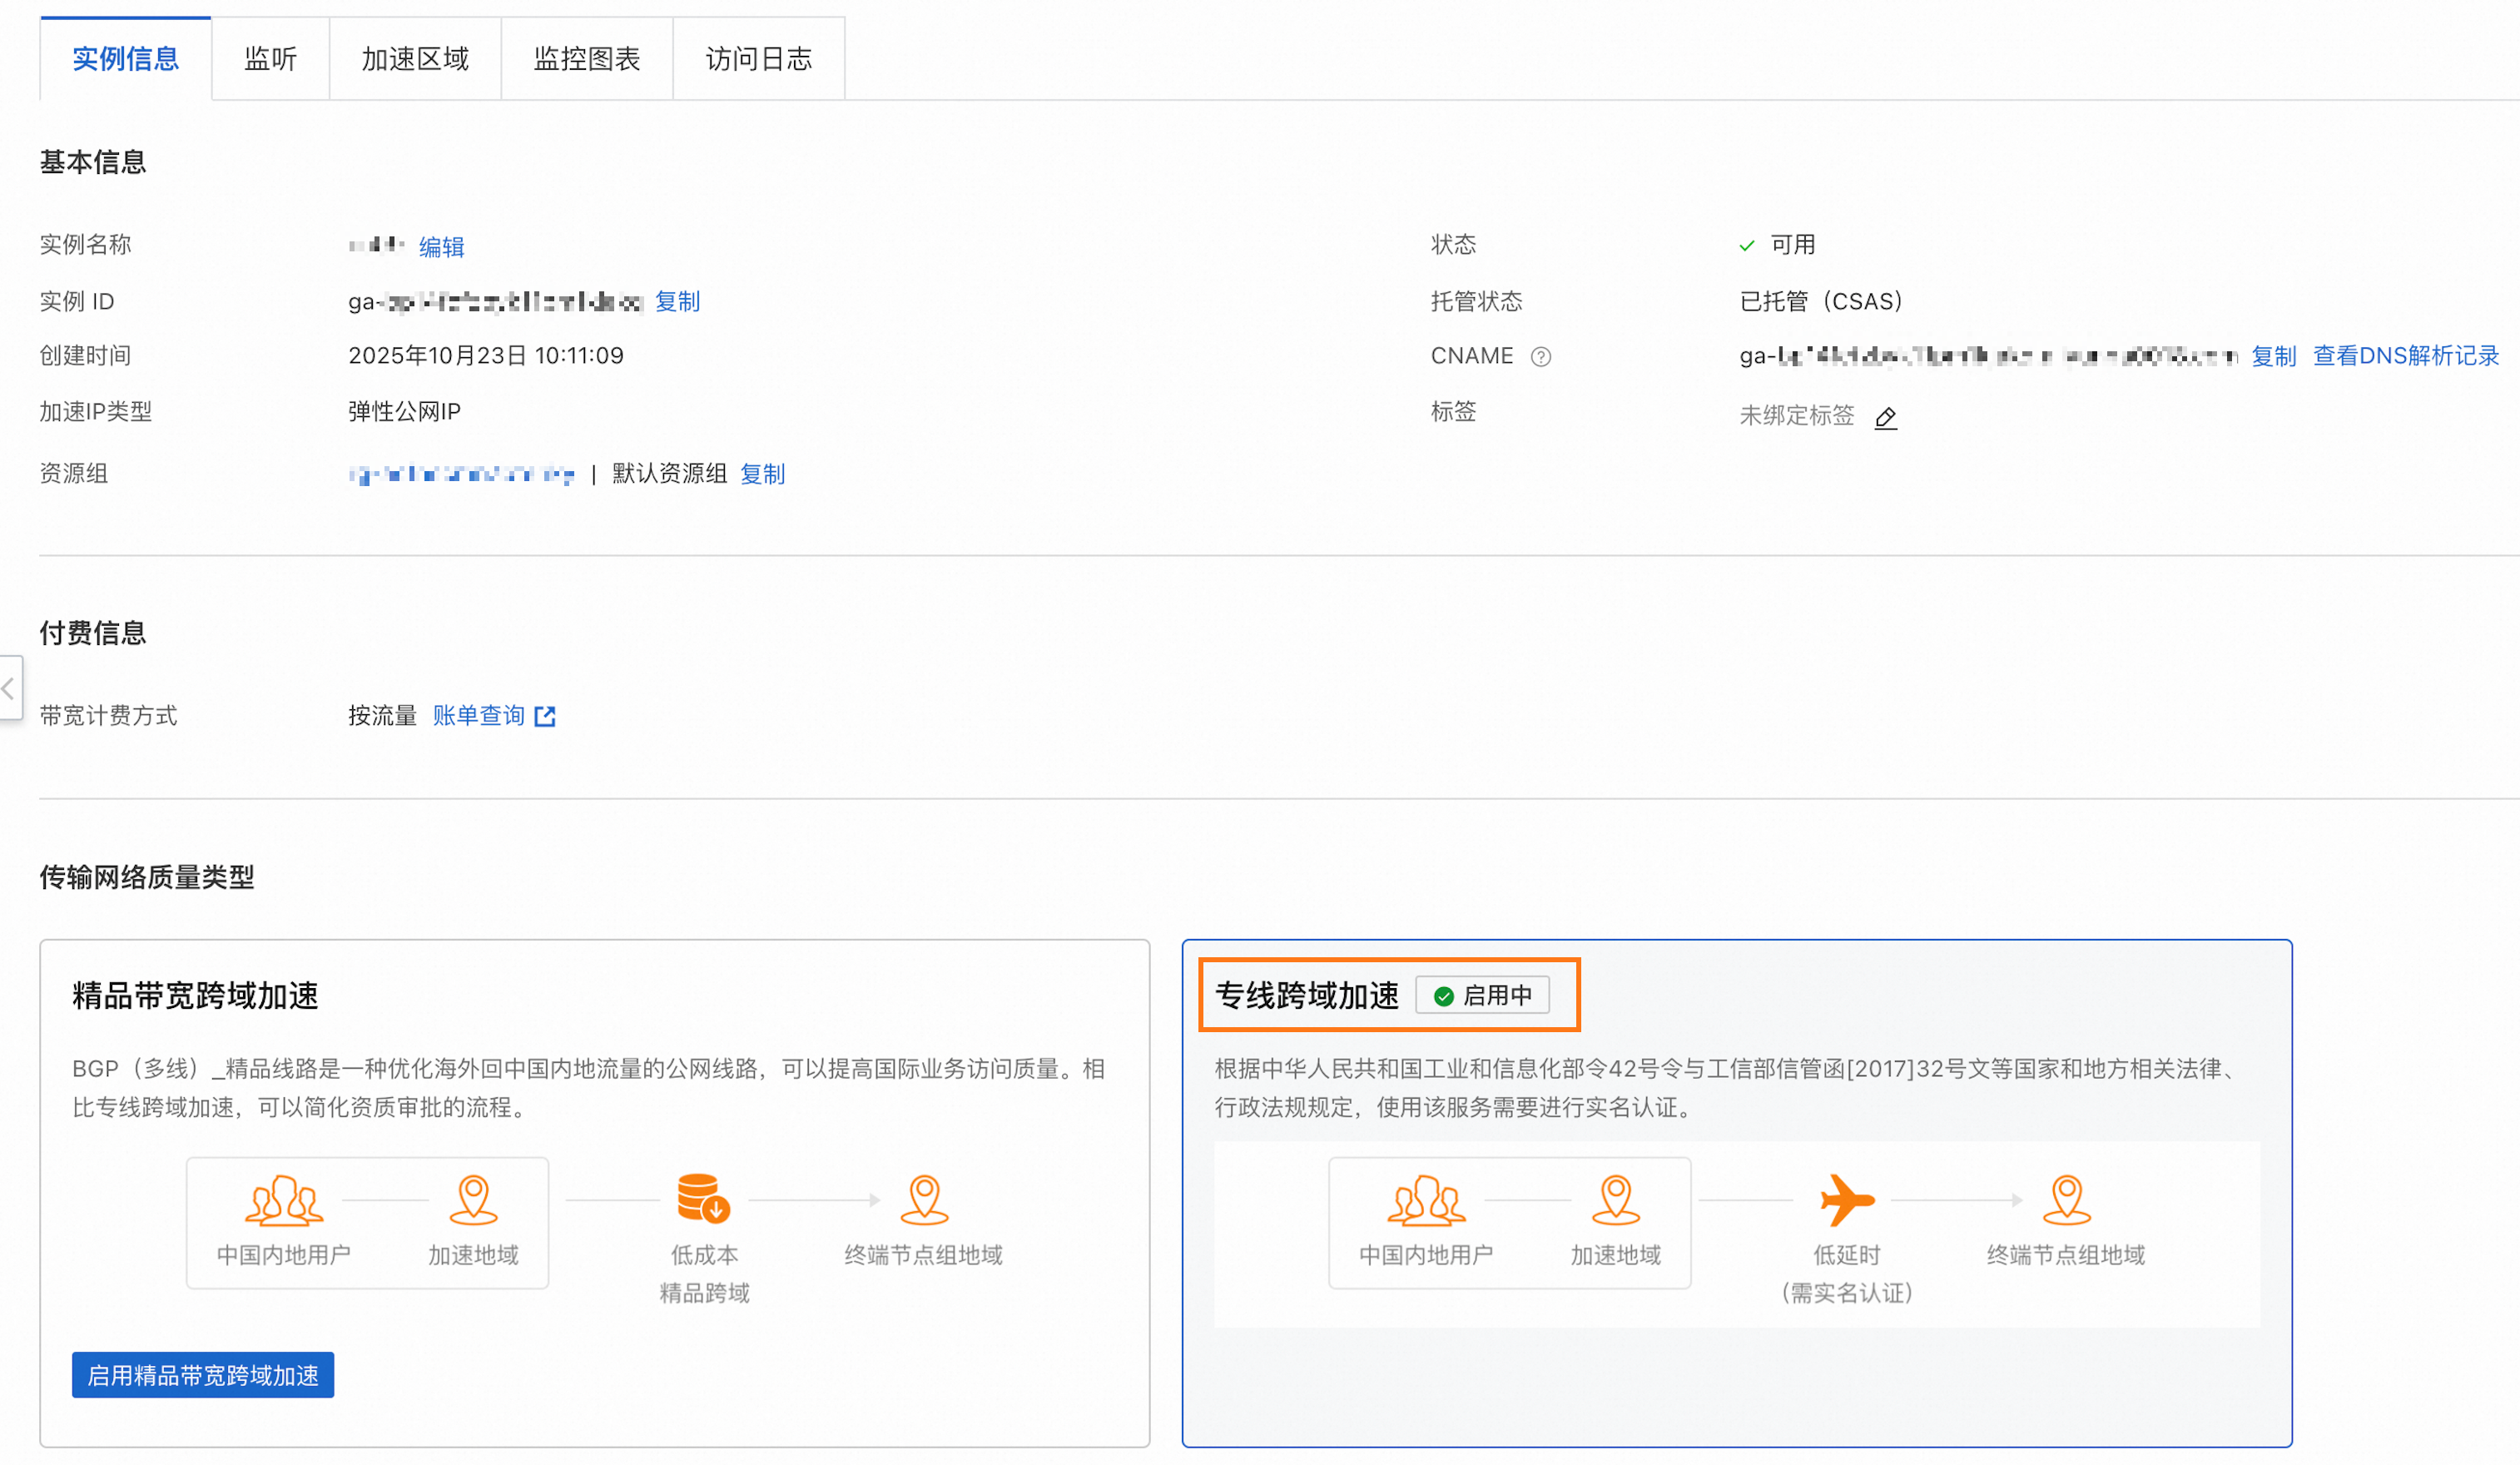The height and width of the screenshot is (1465, 2520).
Task: Click the pencil icon to edit tags
Action: [x=1885, y=417]
